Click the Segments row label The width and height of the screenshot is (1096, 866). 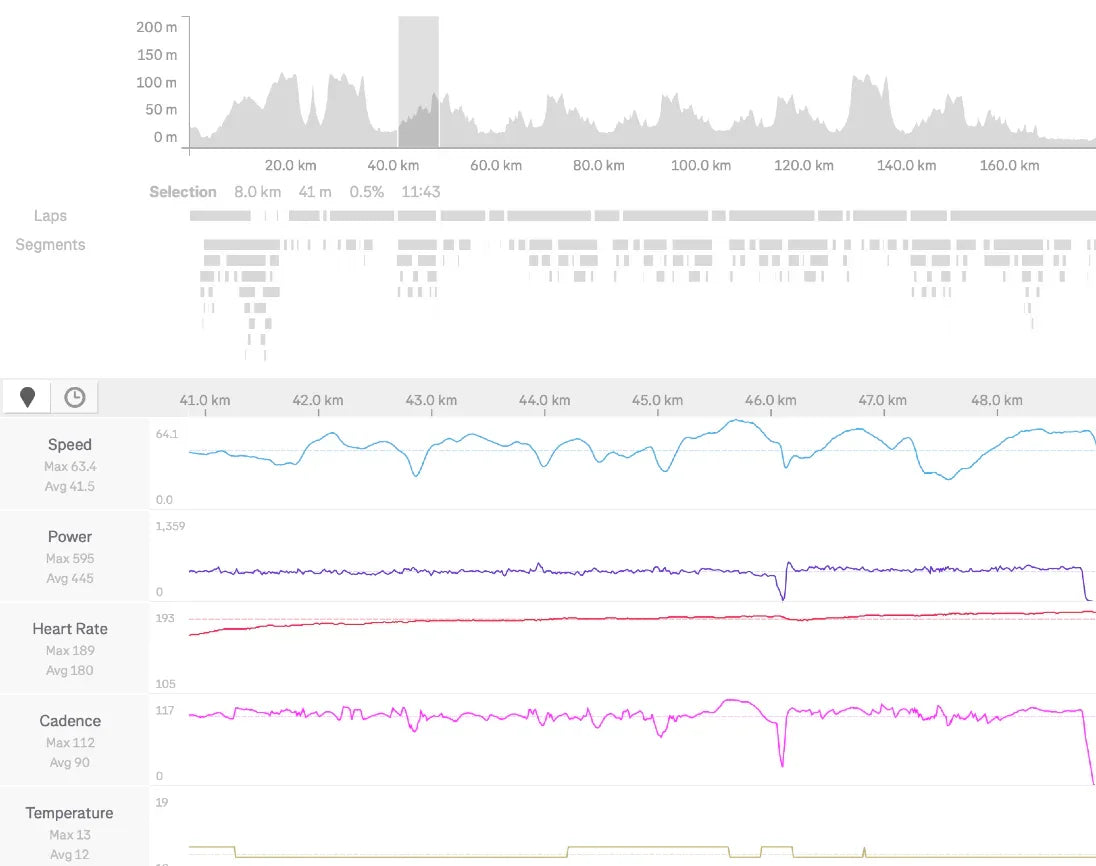coord(50,245)
